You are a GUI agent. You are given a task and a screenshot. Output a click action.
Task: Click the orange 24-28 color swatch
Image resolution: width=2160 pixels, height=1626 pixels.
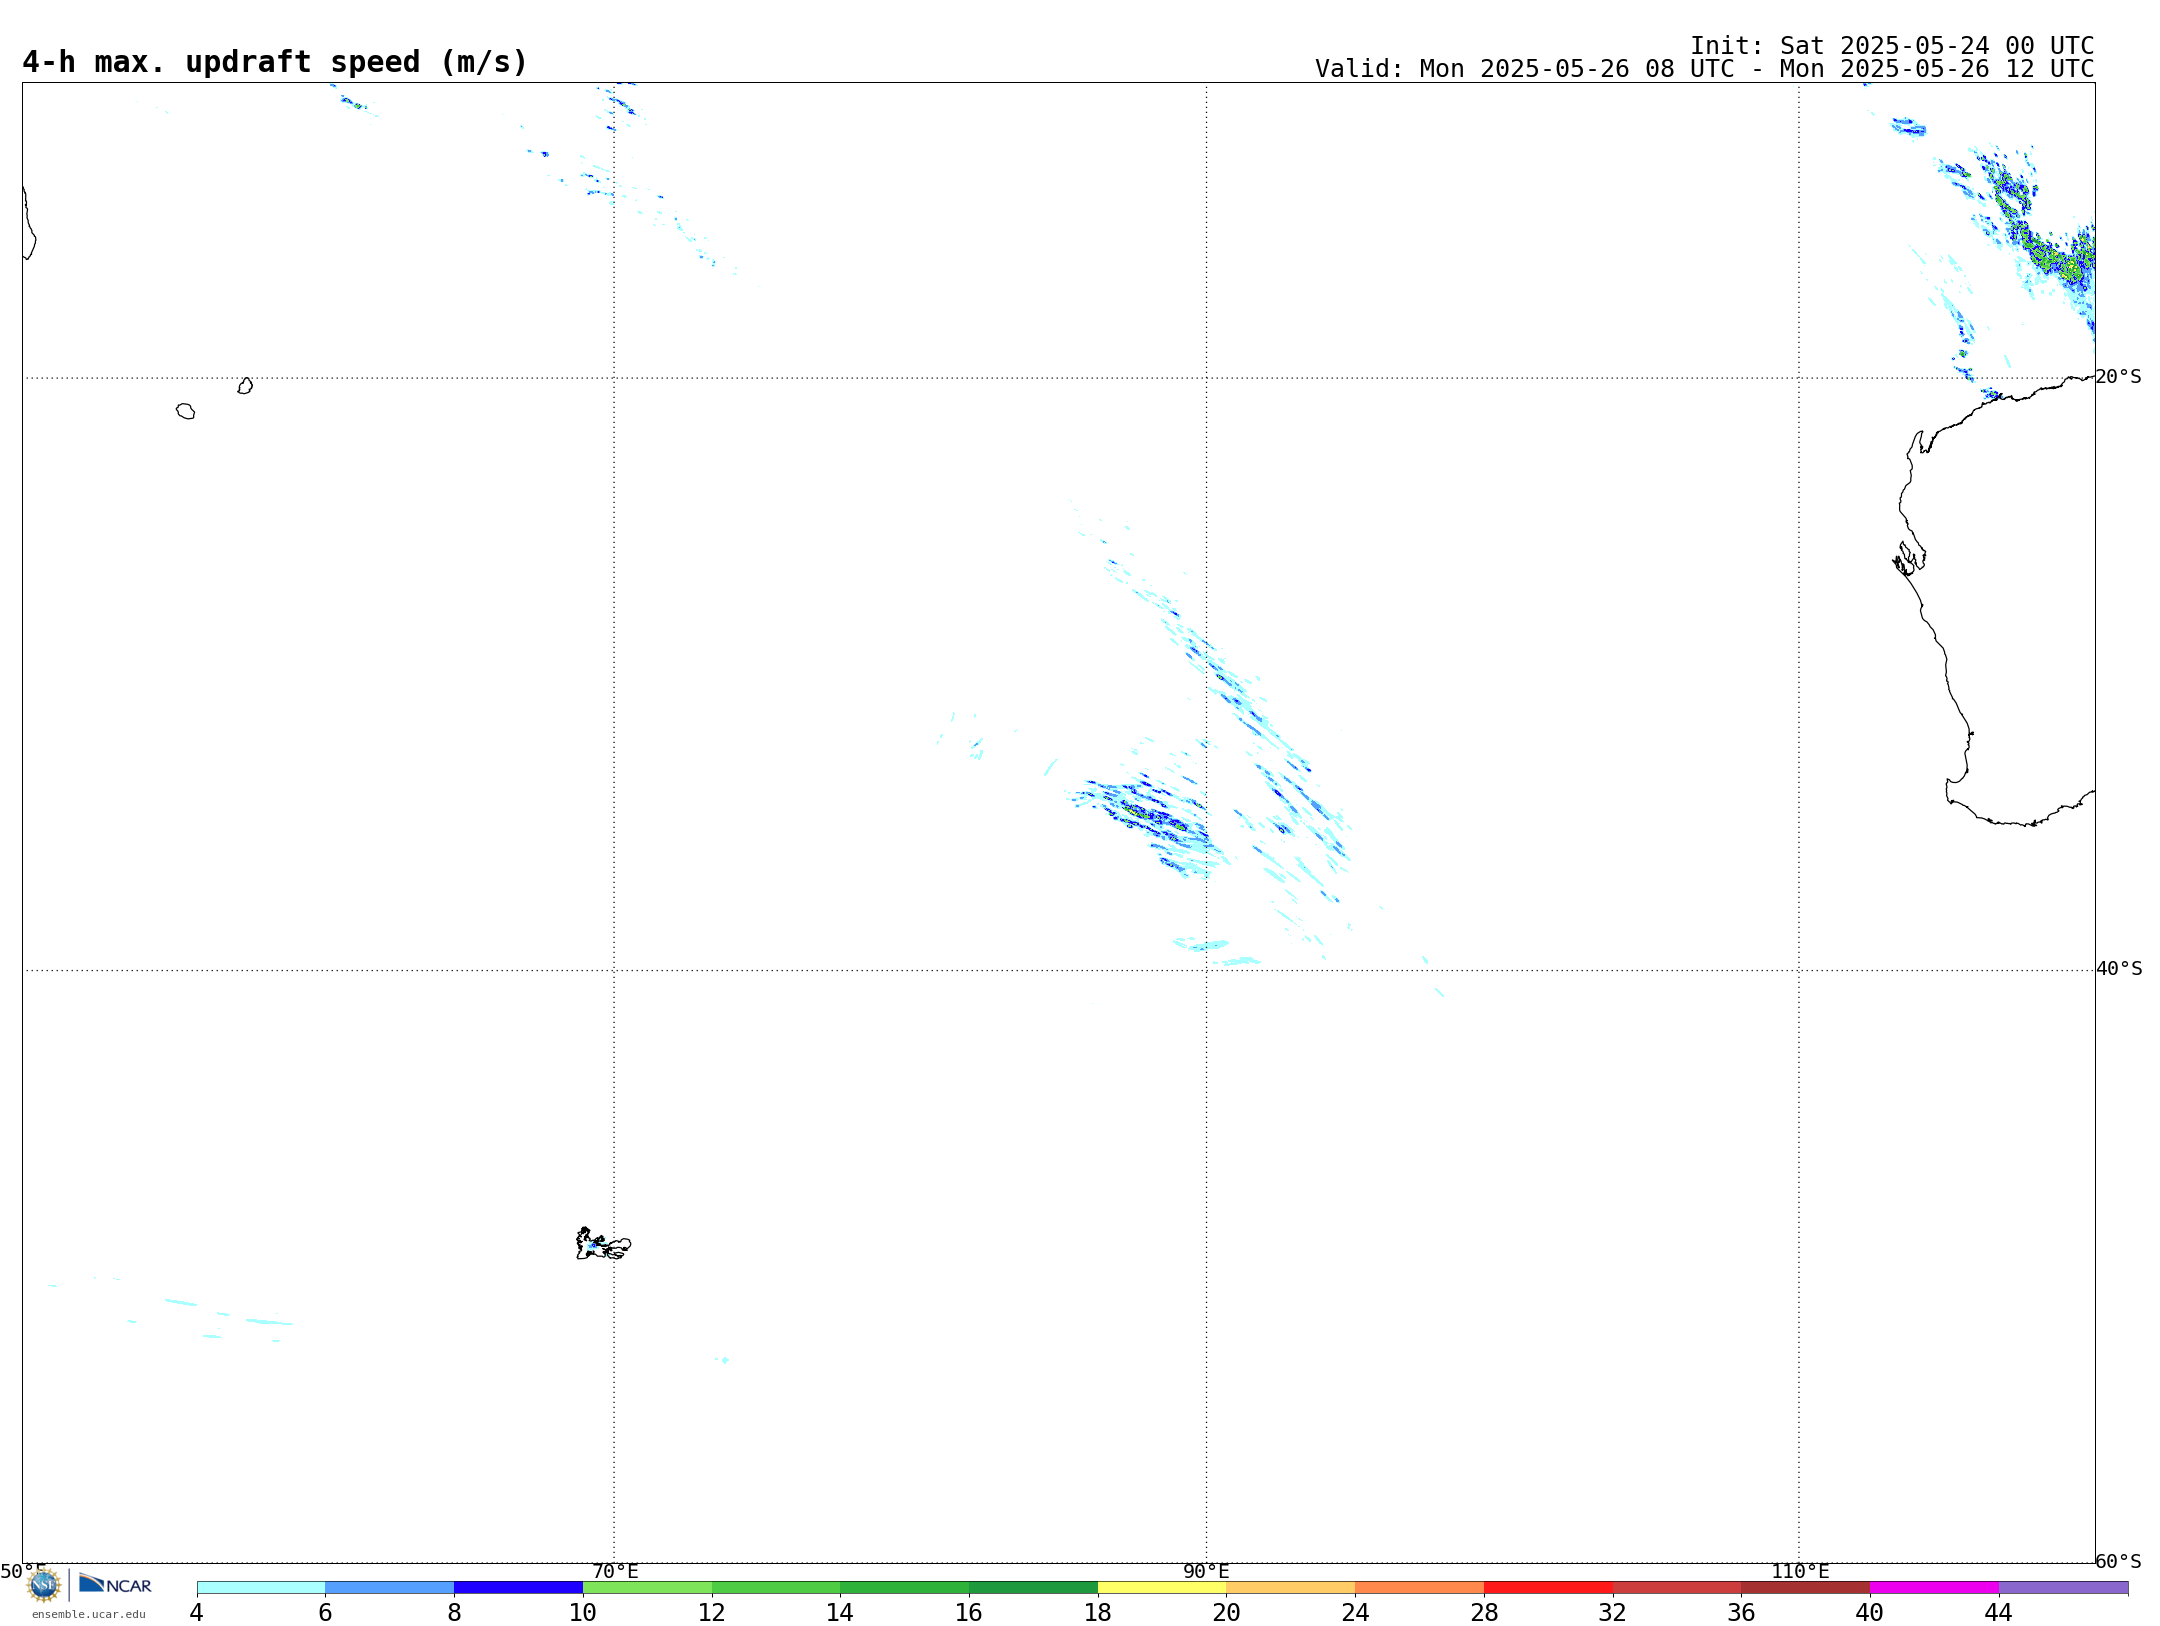tap(1420, 1587)
